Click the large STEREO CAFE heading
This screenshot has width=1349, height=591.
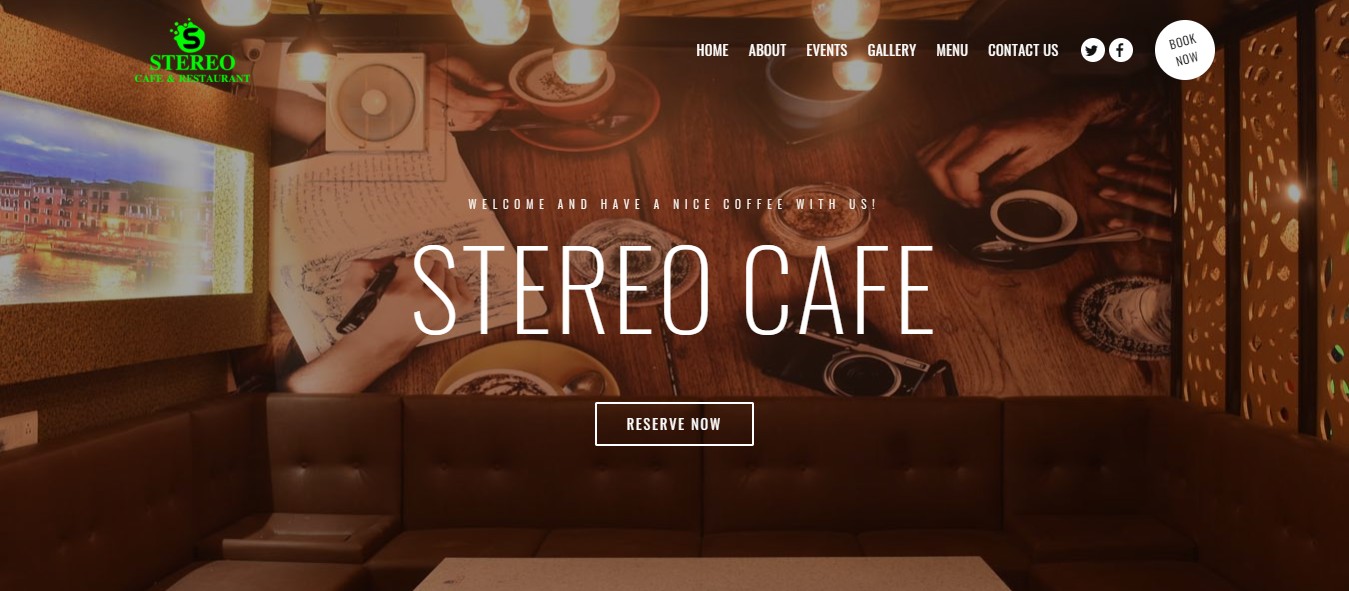[674, 290]
